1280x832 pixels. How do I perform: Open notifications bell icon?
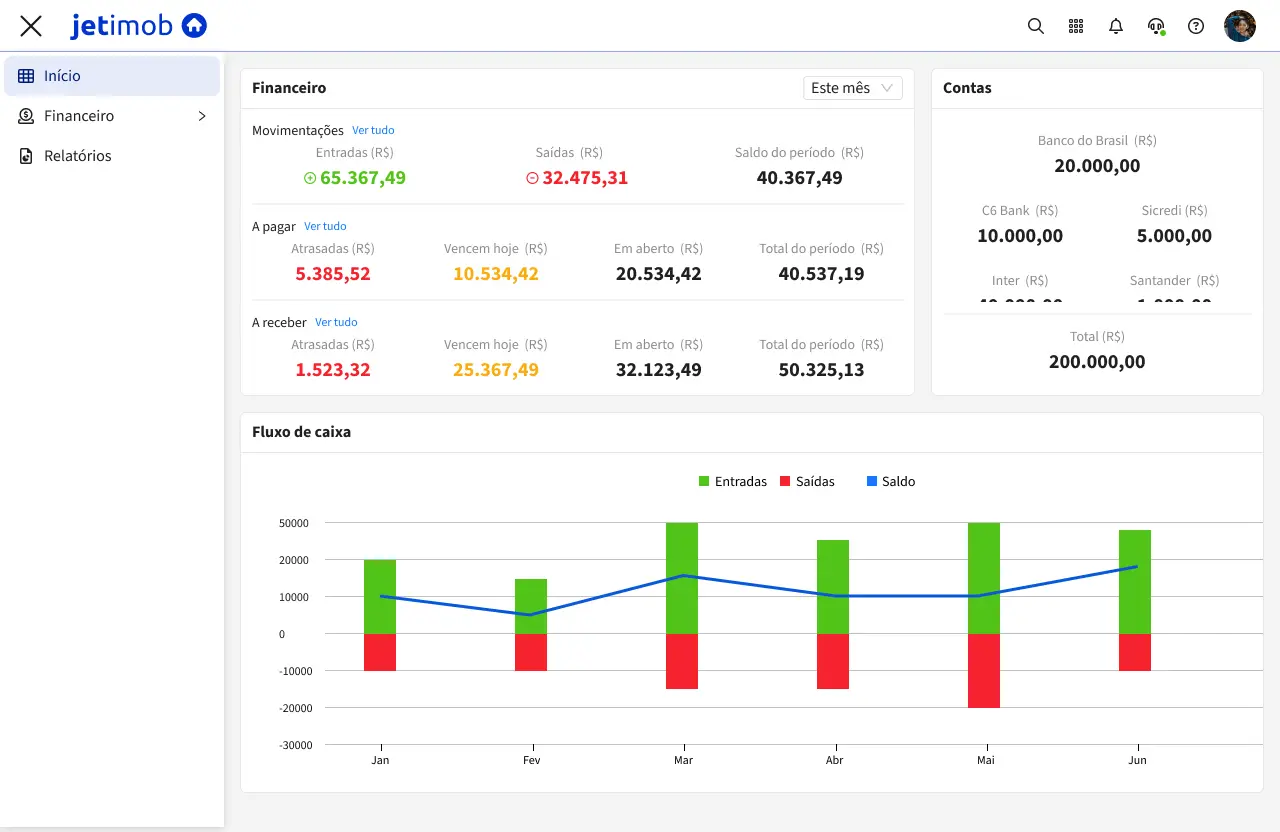1116,26
